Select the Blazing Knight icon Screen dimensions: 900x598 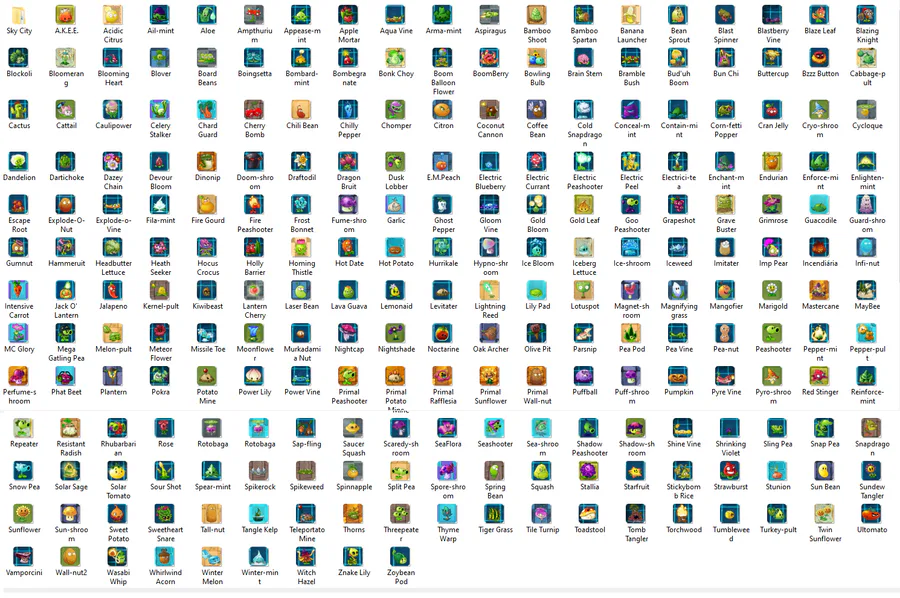[867, 15]
